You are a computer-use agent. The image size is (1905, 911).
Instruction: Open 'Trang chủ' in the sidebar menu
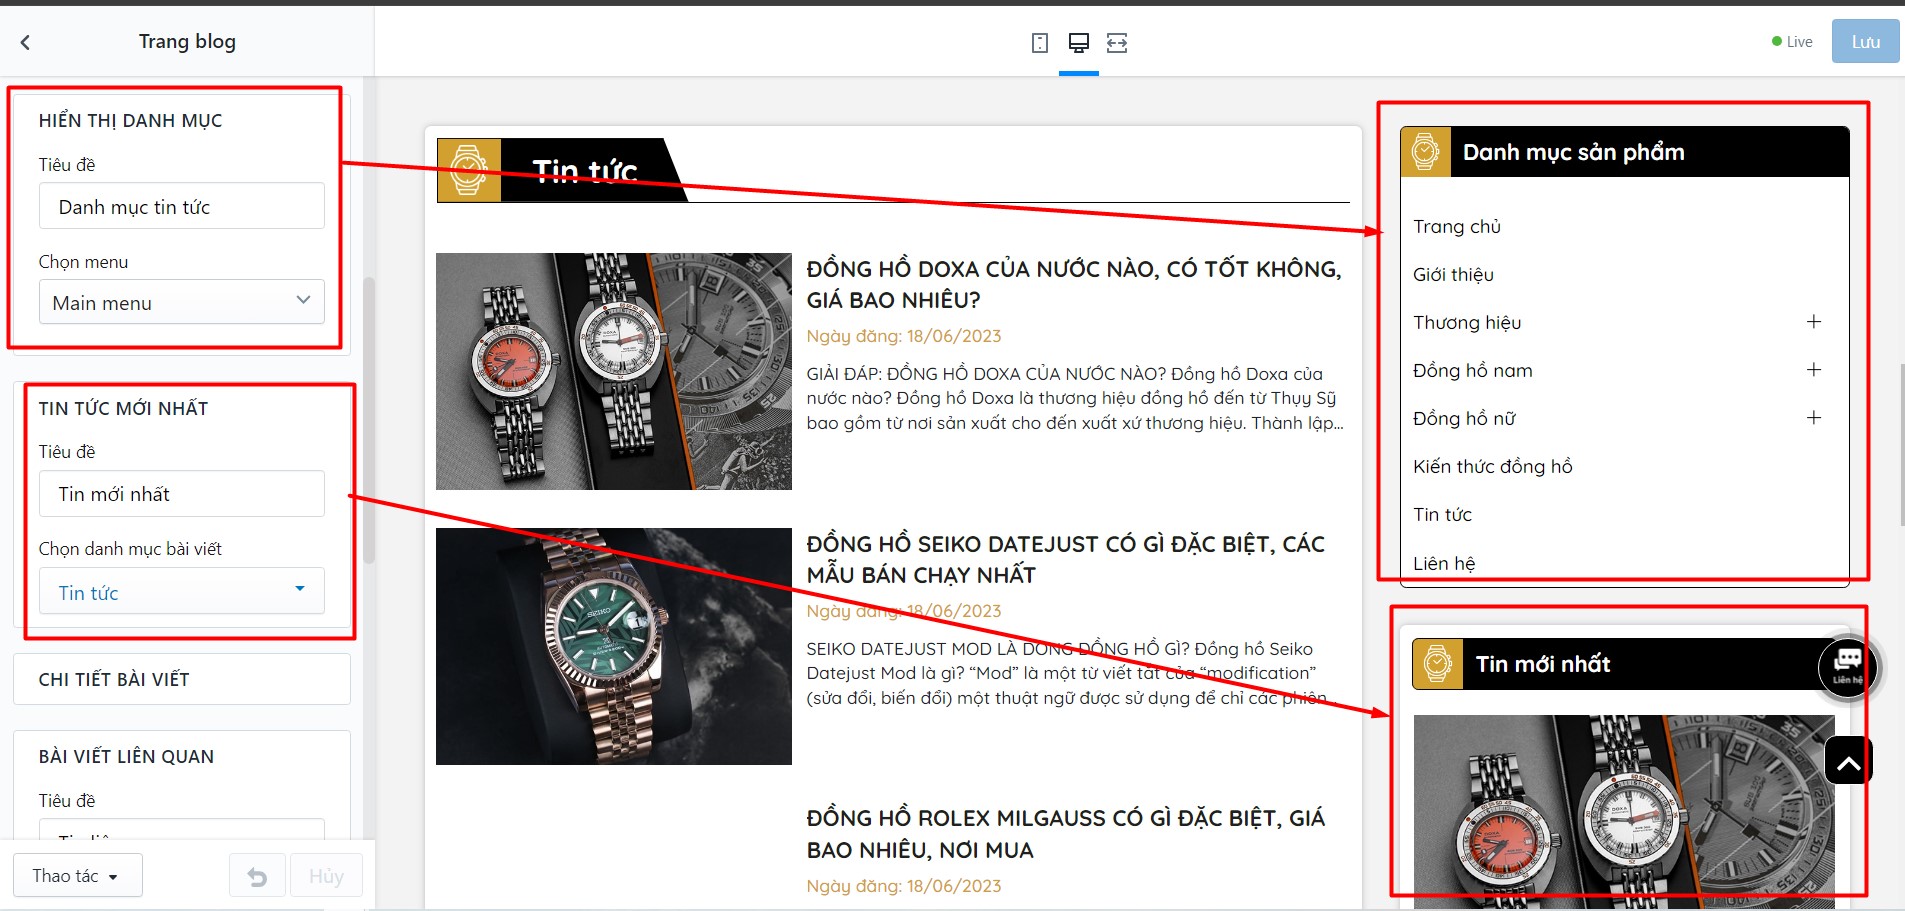1457,227
